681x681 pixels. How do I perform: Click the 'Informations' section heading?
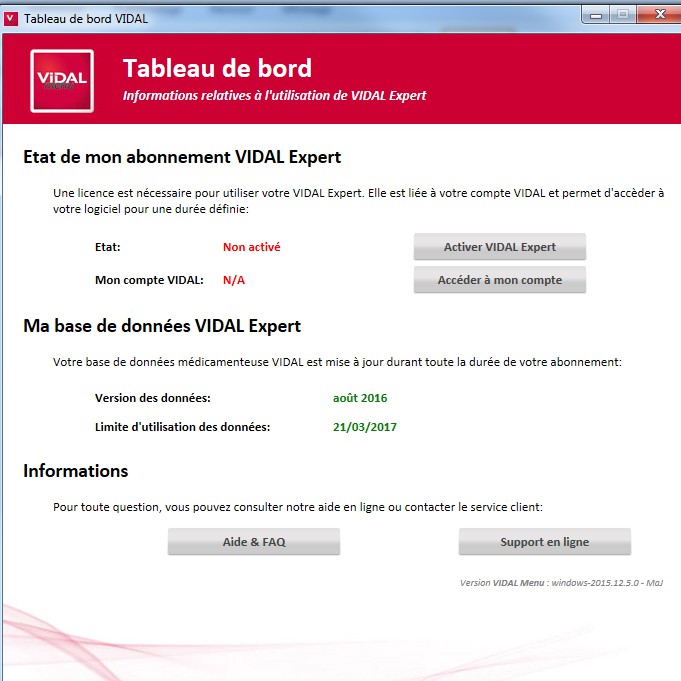click(76, 471)
